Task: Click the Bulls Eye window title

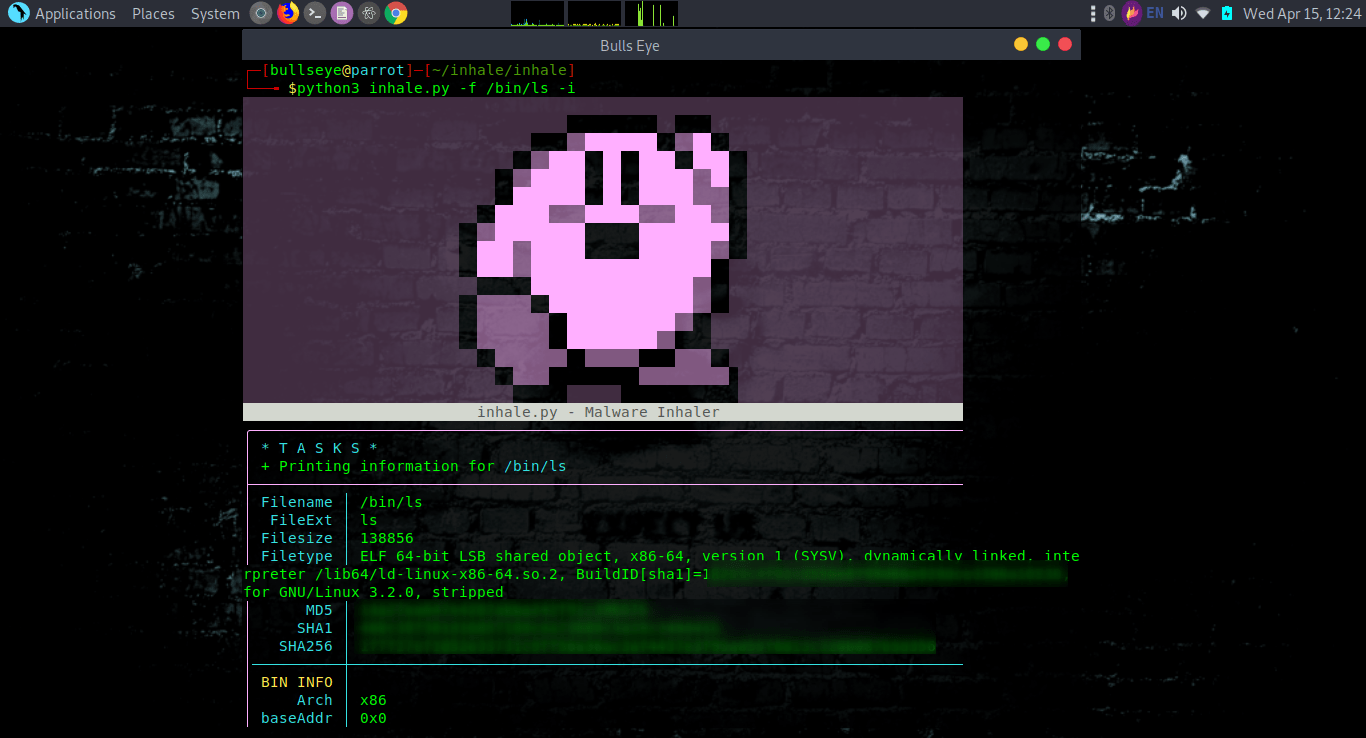Action: [630, 45]
